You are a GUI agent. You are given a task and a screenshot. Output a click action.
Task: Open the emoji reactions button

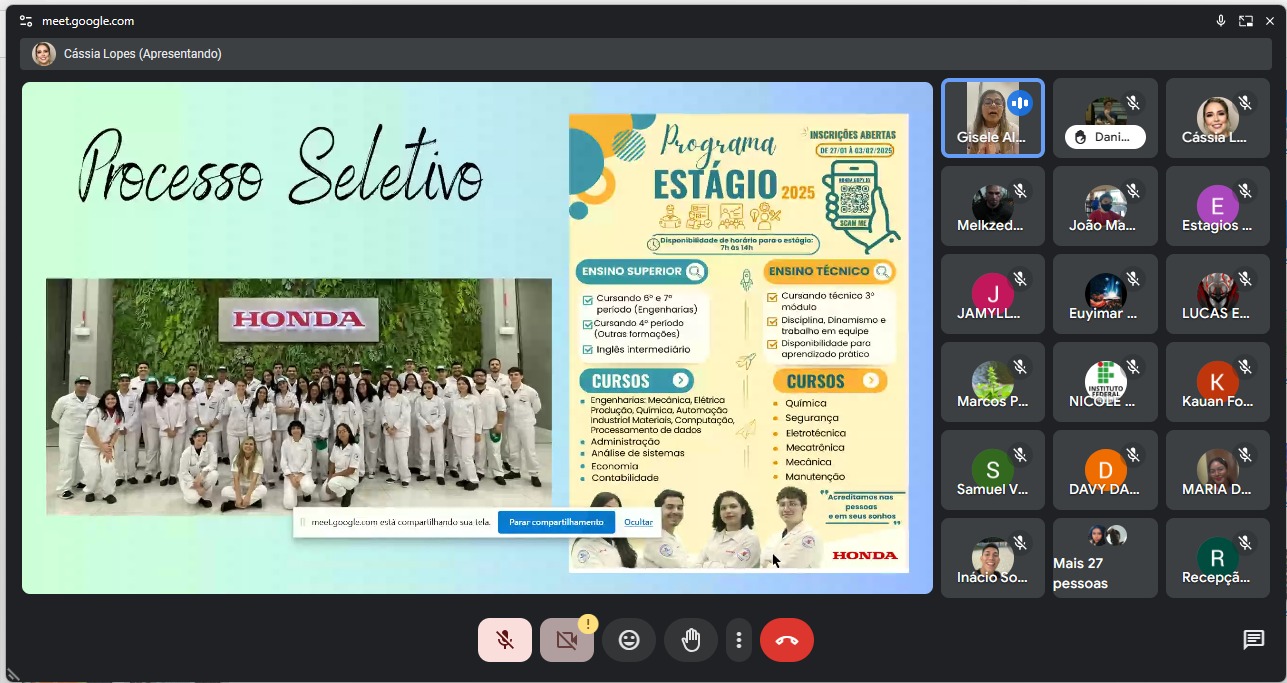pyautogui.click(x=629, y=640)
